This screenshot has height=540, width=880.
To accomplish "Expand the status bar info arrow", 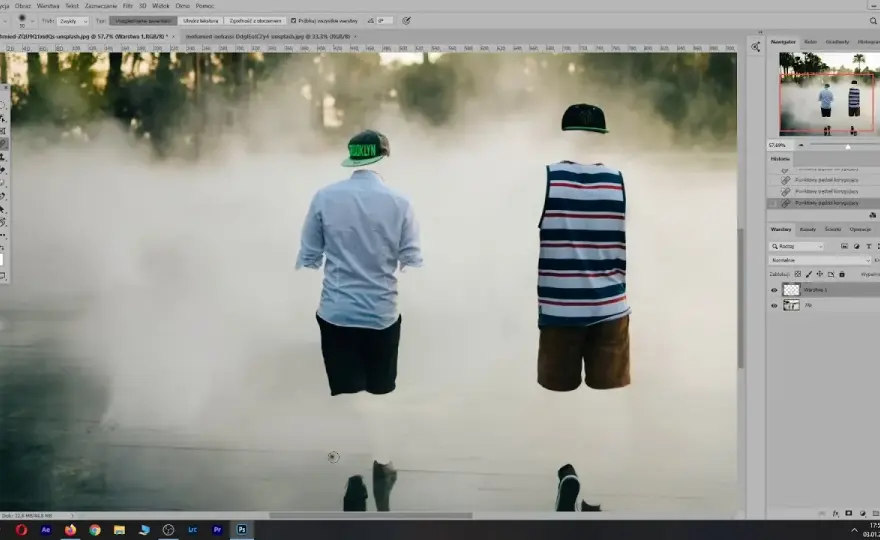I will 72,515.
